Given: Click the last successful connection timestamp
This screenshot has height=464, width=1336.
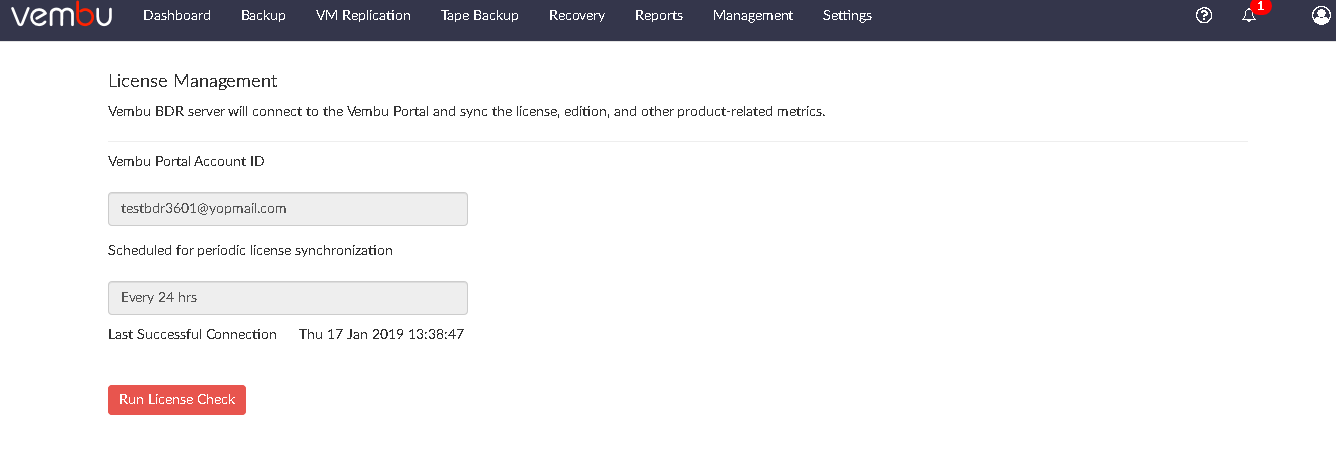Looking at the screenshot, I should point(381,335).
